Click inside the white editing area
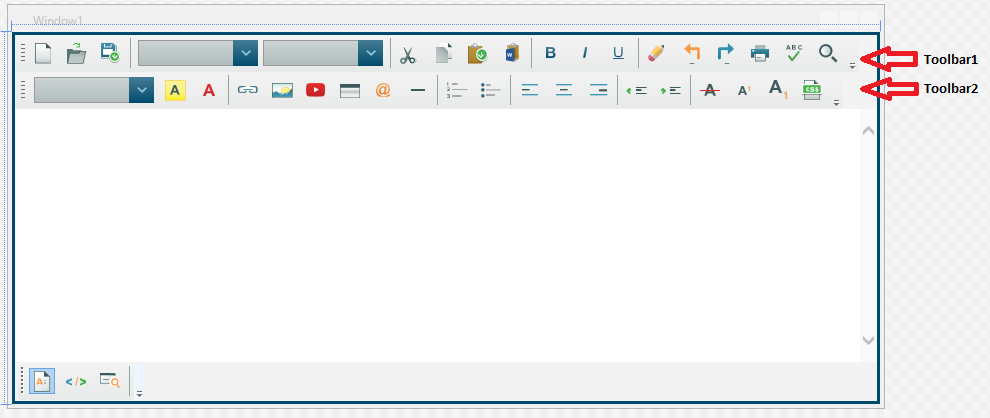Screen dimensions: 990x418 [437, 235]
